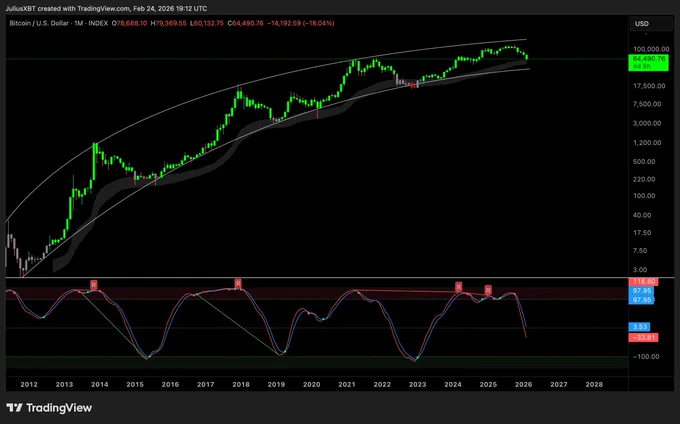Click the 2028 year on time axis
The height and width of the screenshot is (424, 680).
tap(594, 384)
